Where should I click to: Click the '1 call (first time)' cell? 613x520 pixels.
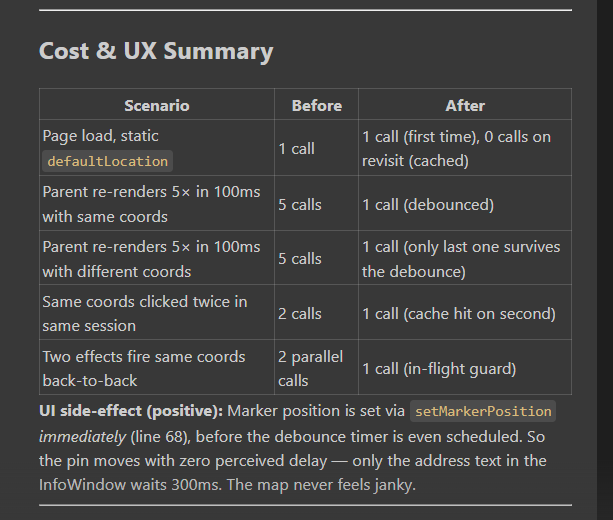465,148
